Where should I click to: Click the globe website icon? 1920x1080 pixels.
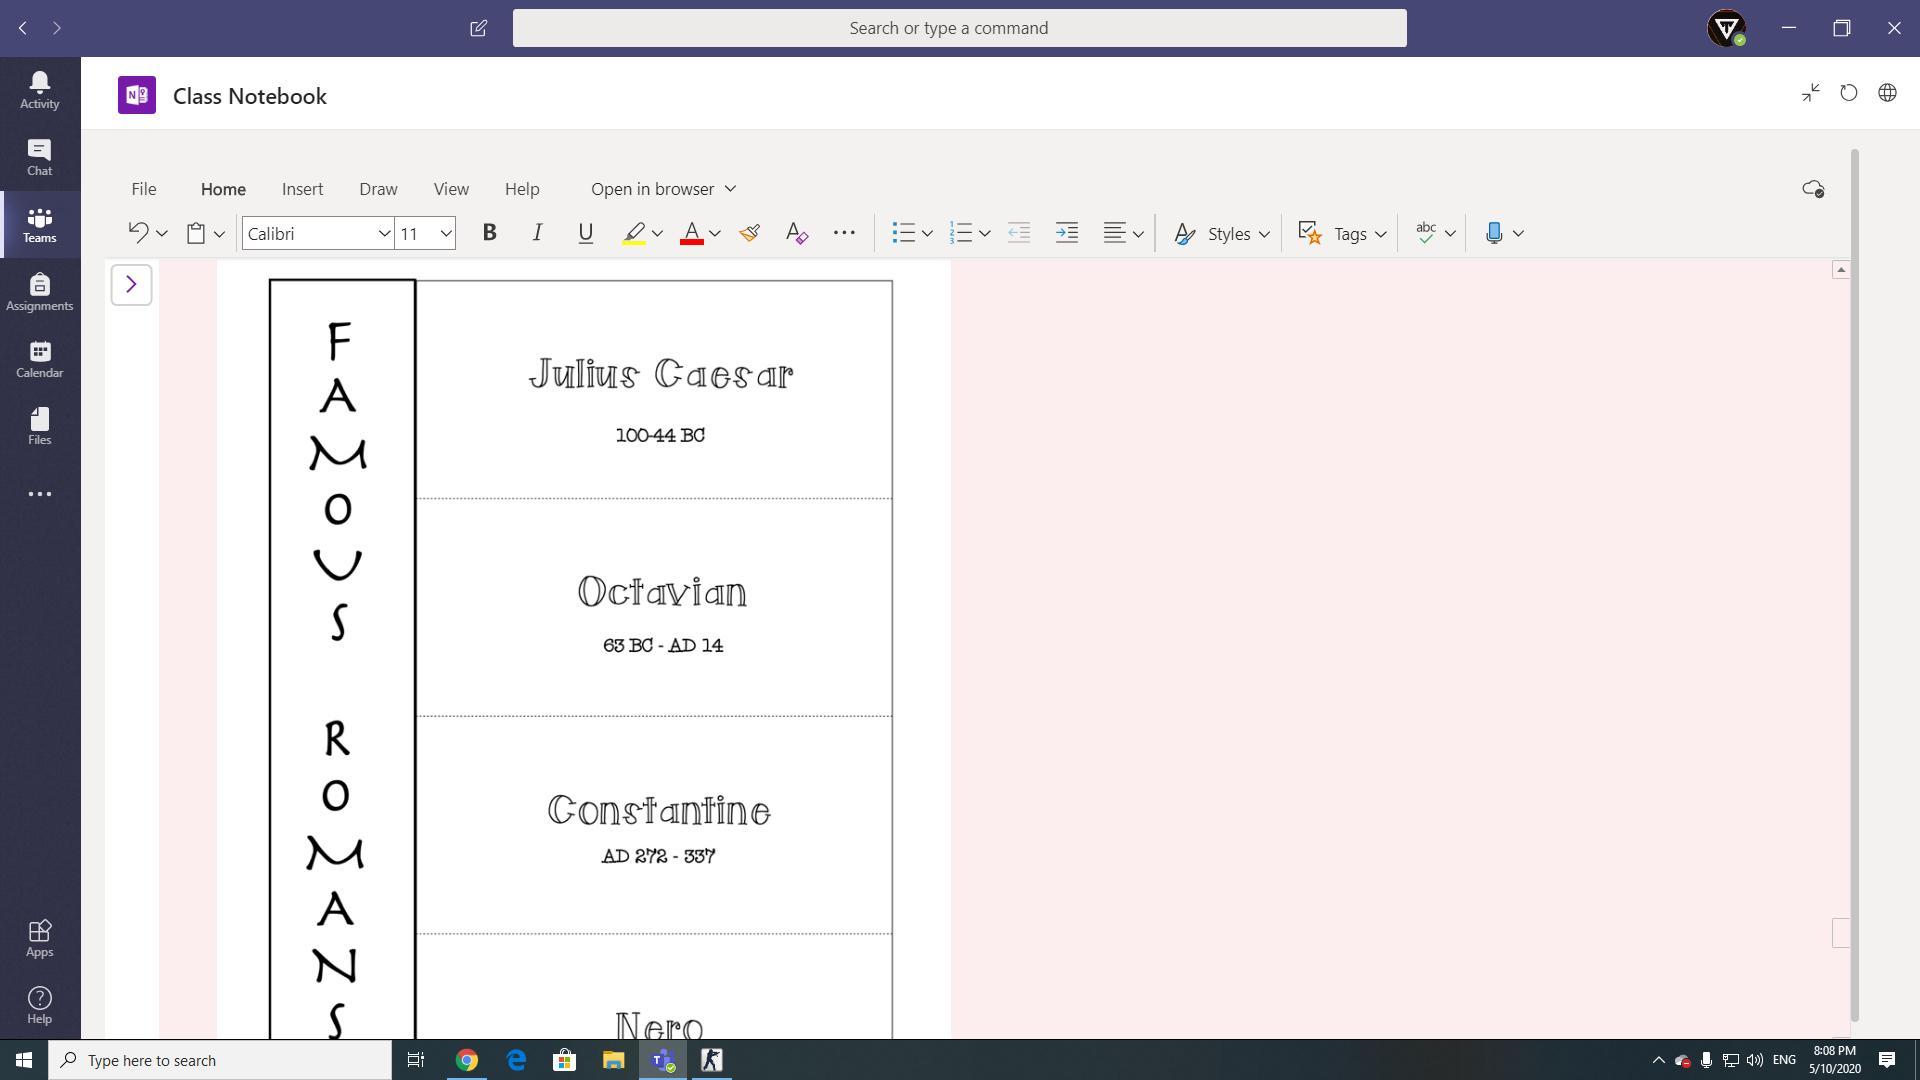[1887, 93]
